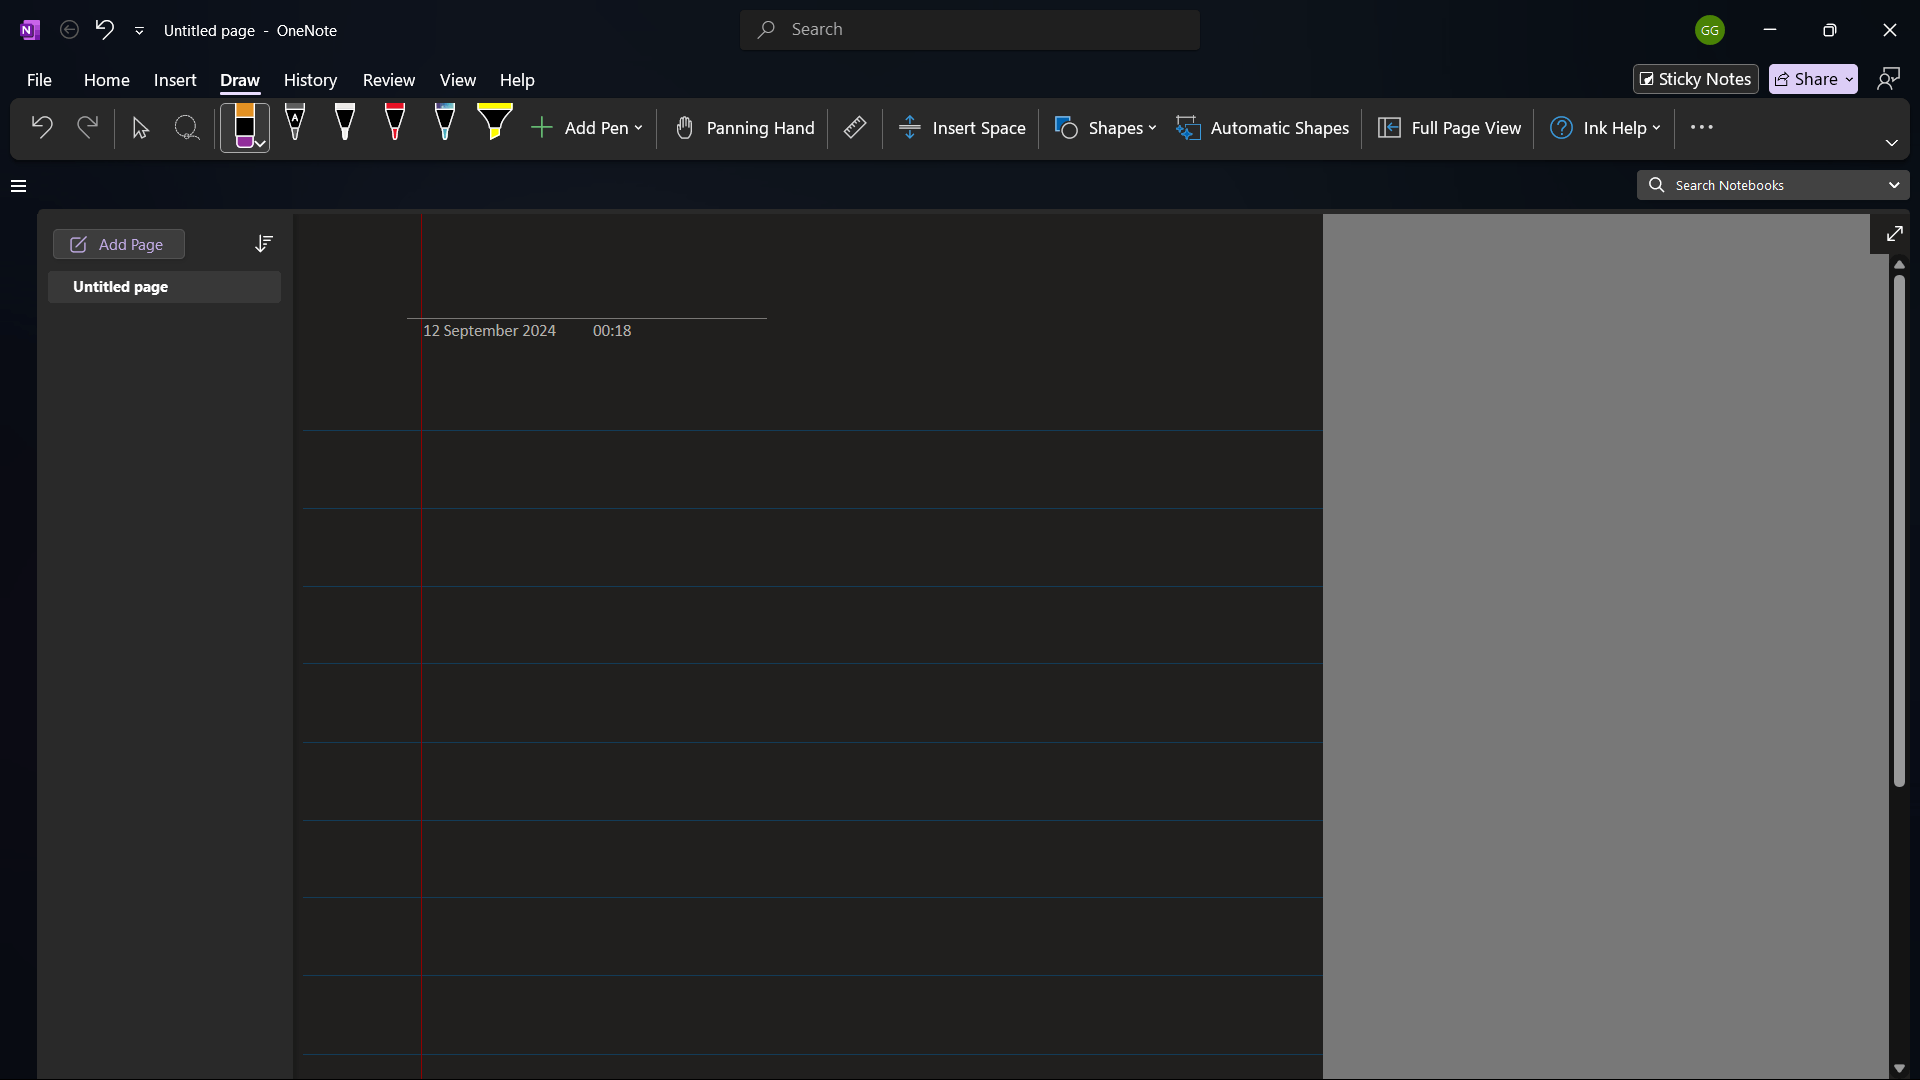Activate the Panning Hand
Screen dimensions: 1920x1080
pyautogui.click(x=744, y=128)
